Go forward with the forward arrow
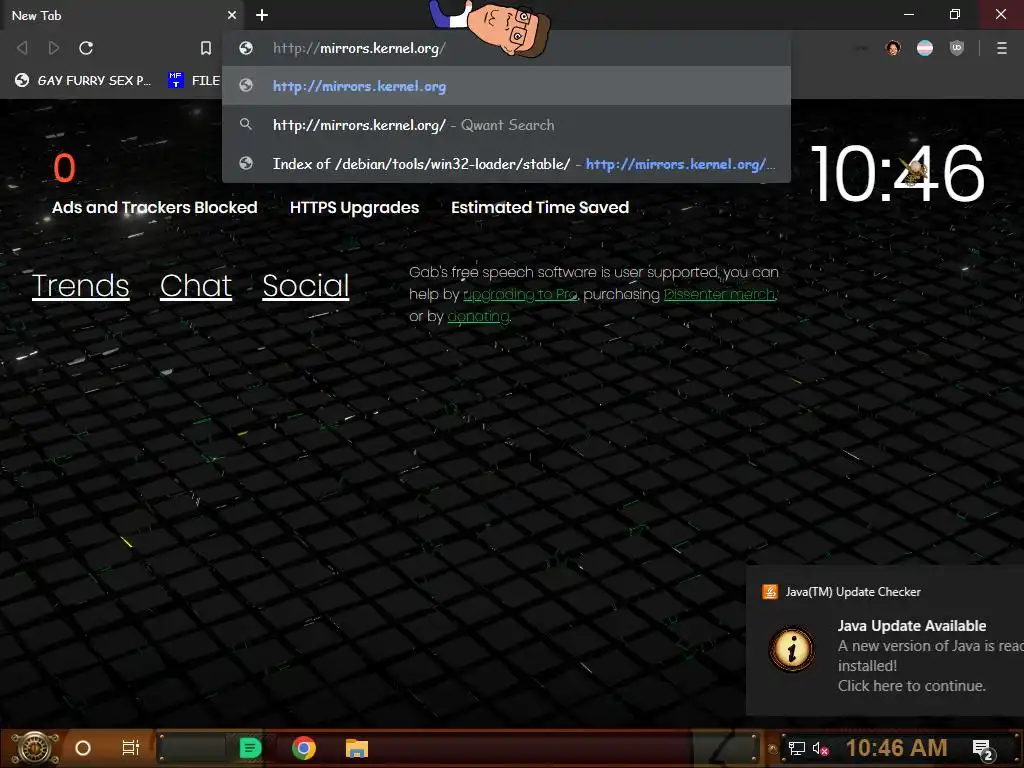The image size is (1024, 768). point(54,48)
